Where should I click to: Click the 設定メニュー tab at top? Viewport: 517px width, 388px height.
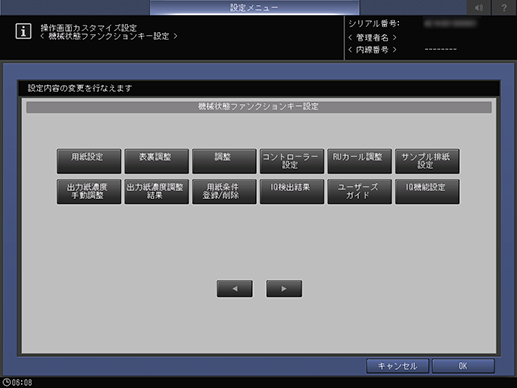coord(254,7)
